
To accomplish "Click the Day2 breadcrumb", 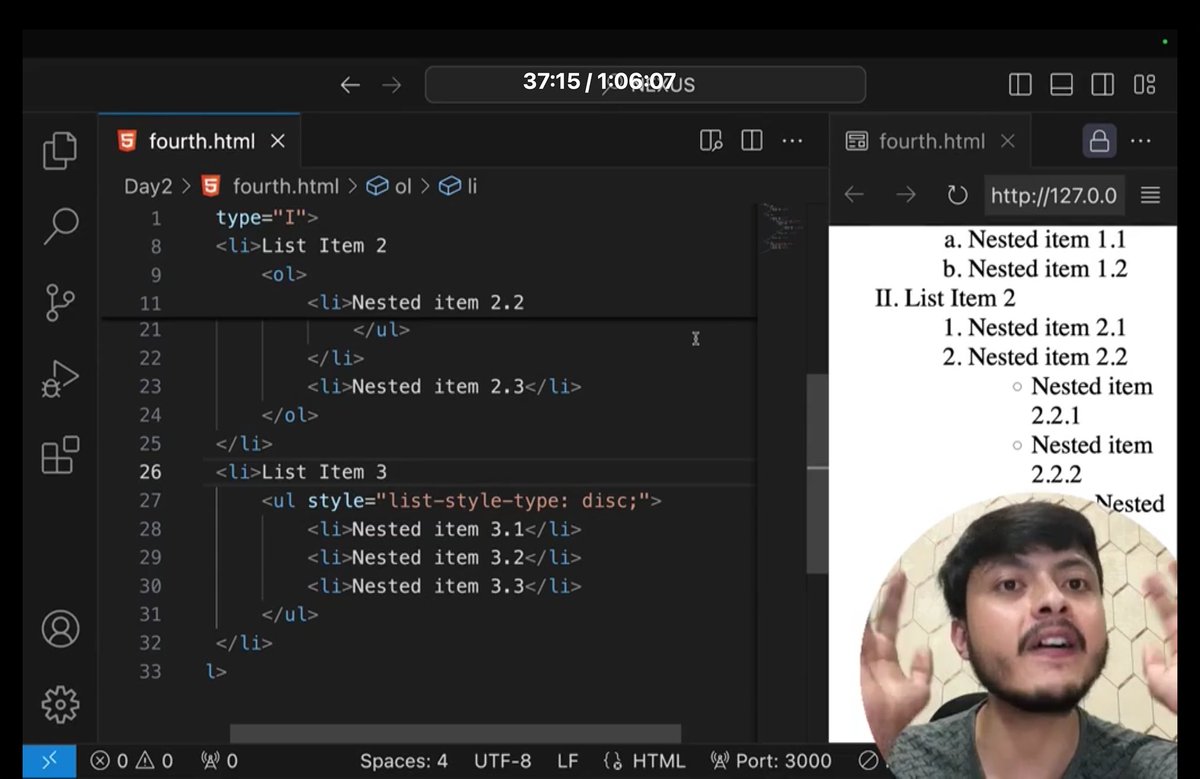I will pyautogui.click(x=148, y=186).
